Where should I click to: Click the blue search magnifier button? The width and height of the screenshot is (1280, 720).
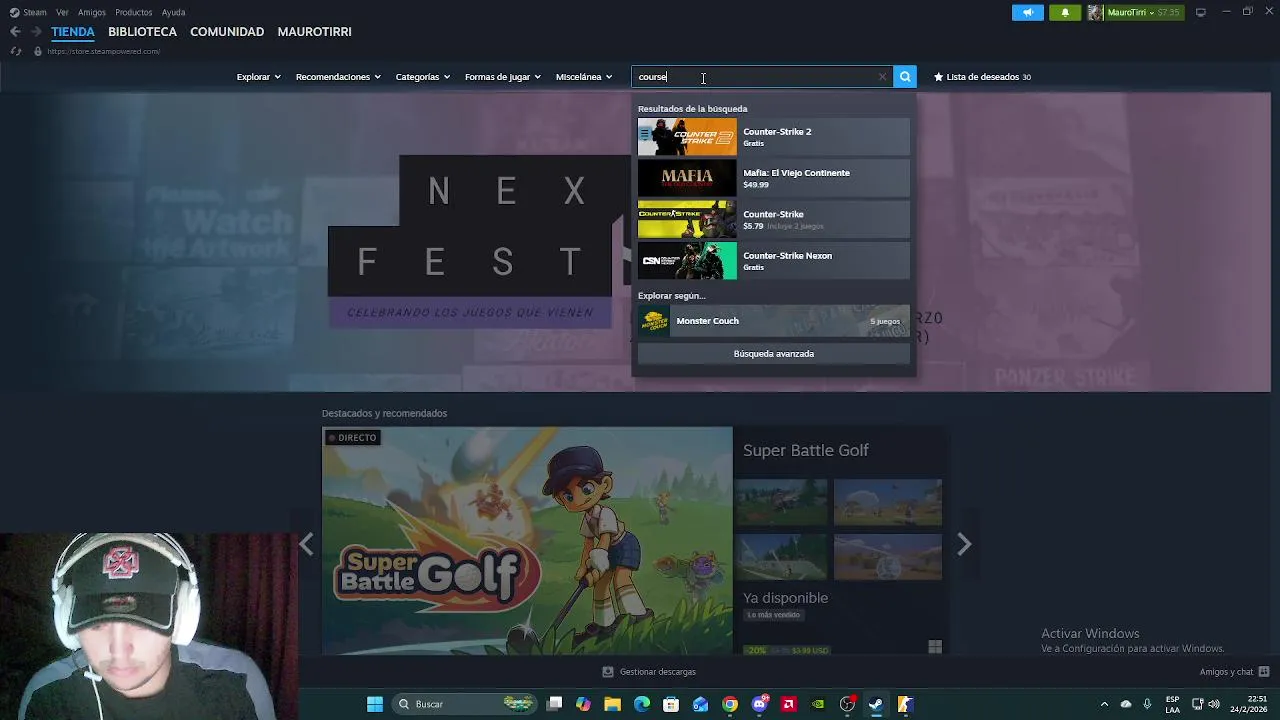[x=905, y=77]
